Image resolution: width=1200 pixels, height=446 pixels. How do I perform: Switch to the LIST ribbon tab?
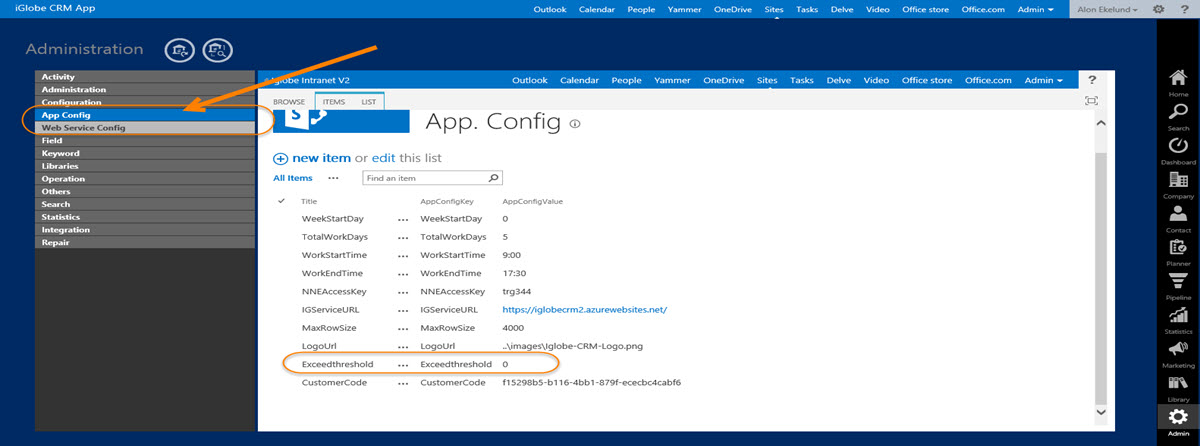369,101
